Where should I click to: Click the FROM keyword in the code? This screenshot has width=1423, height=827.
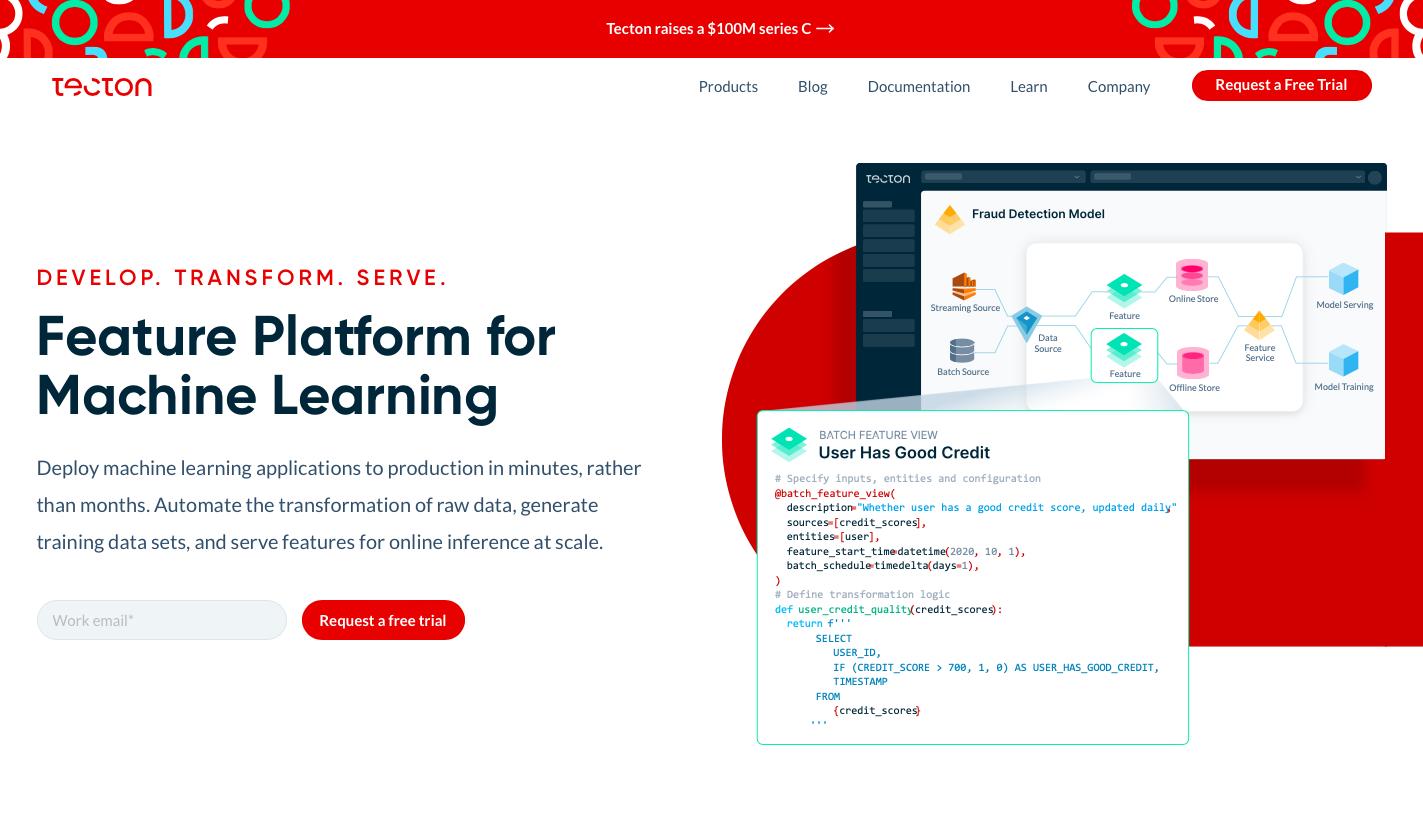pyautogui.click(x=828, y=696)
